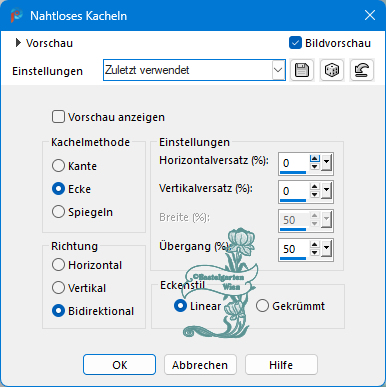The image size is (386, 387).
Task: Close the Nahtloses Kacheln dialog
Action: (x=370, y=15)
